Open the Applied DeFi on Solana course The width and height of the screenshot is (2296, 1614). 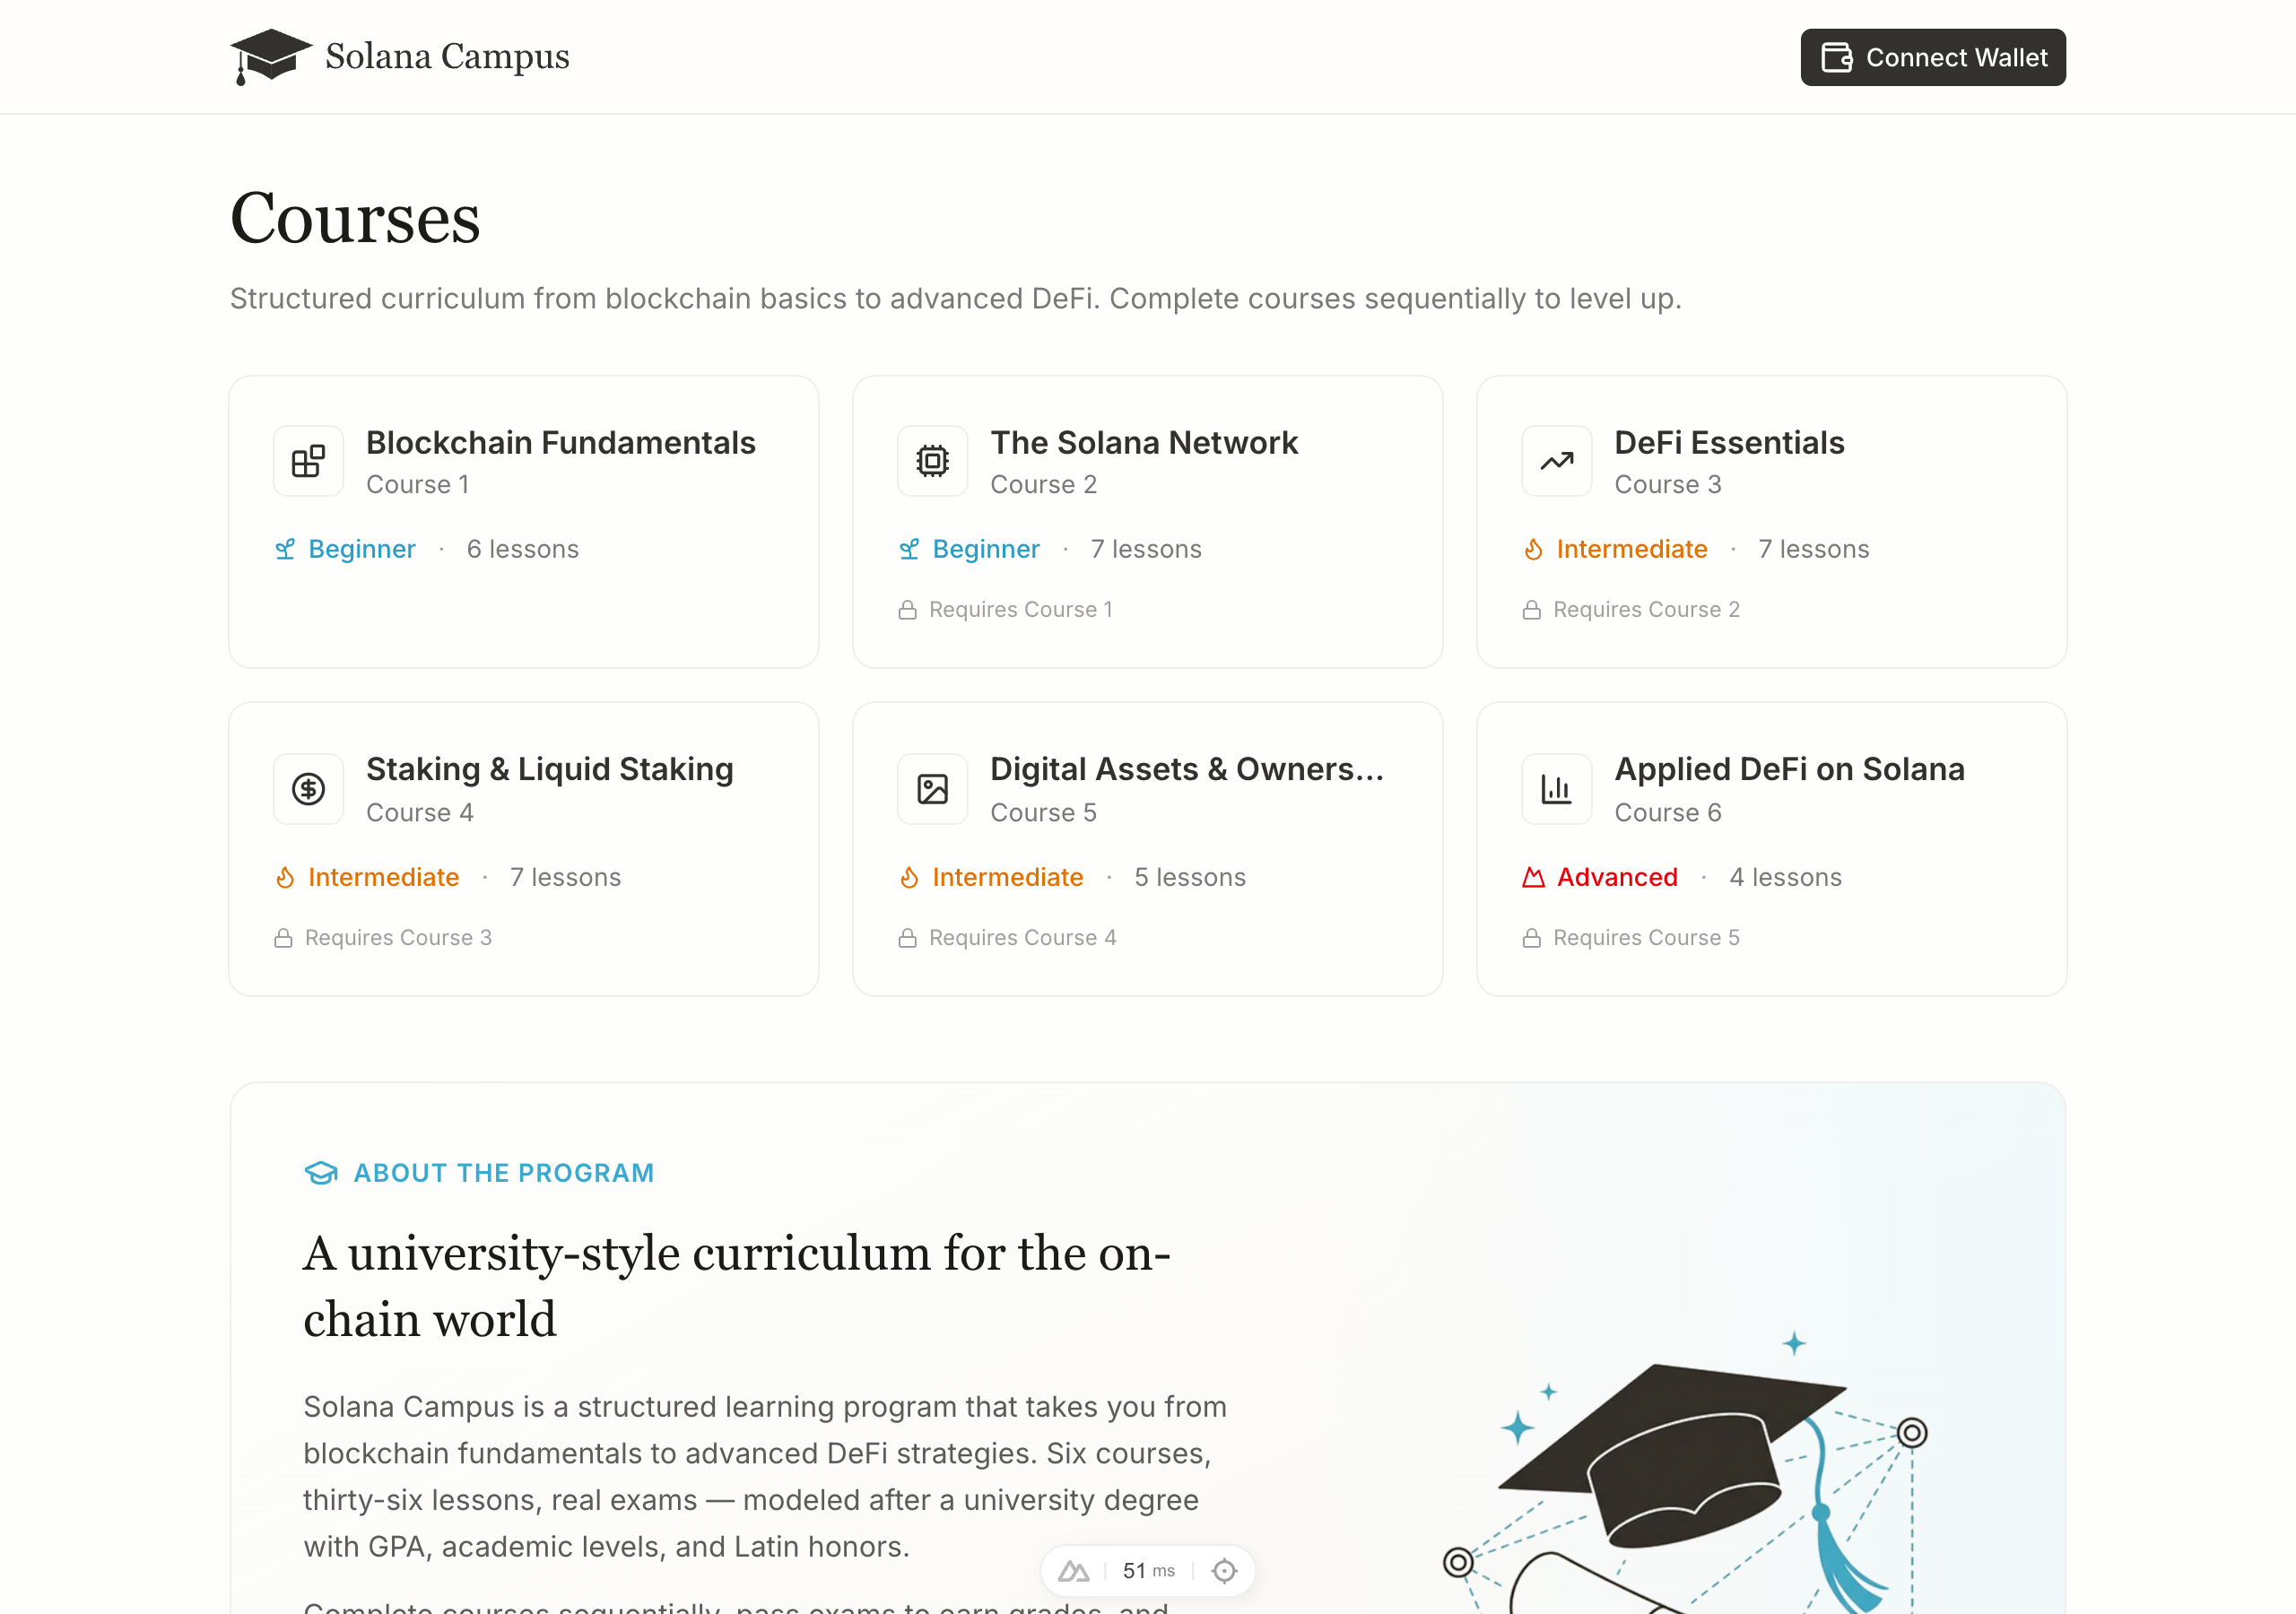click(1771, 849)
